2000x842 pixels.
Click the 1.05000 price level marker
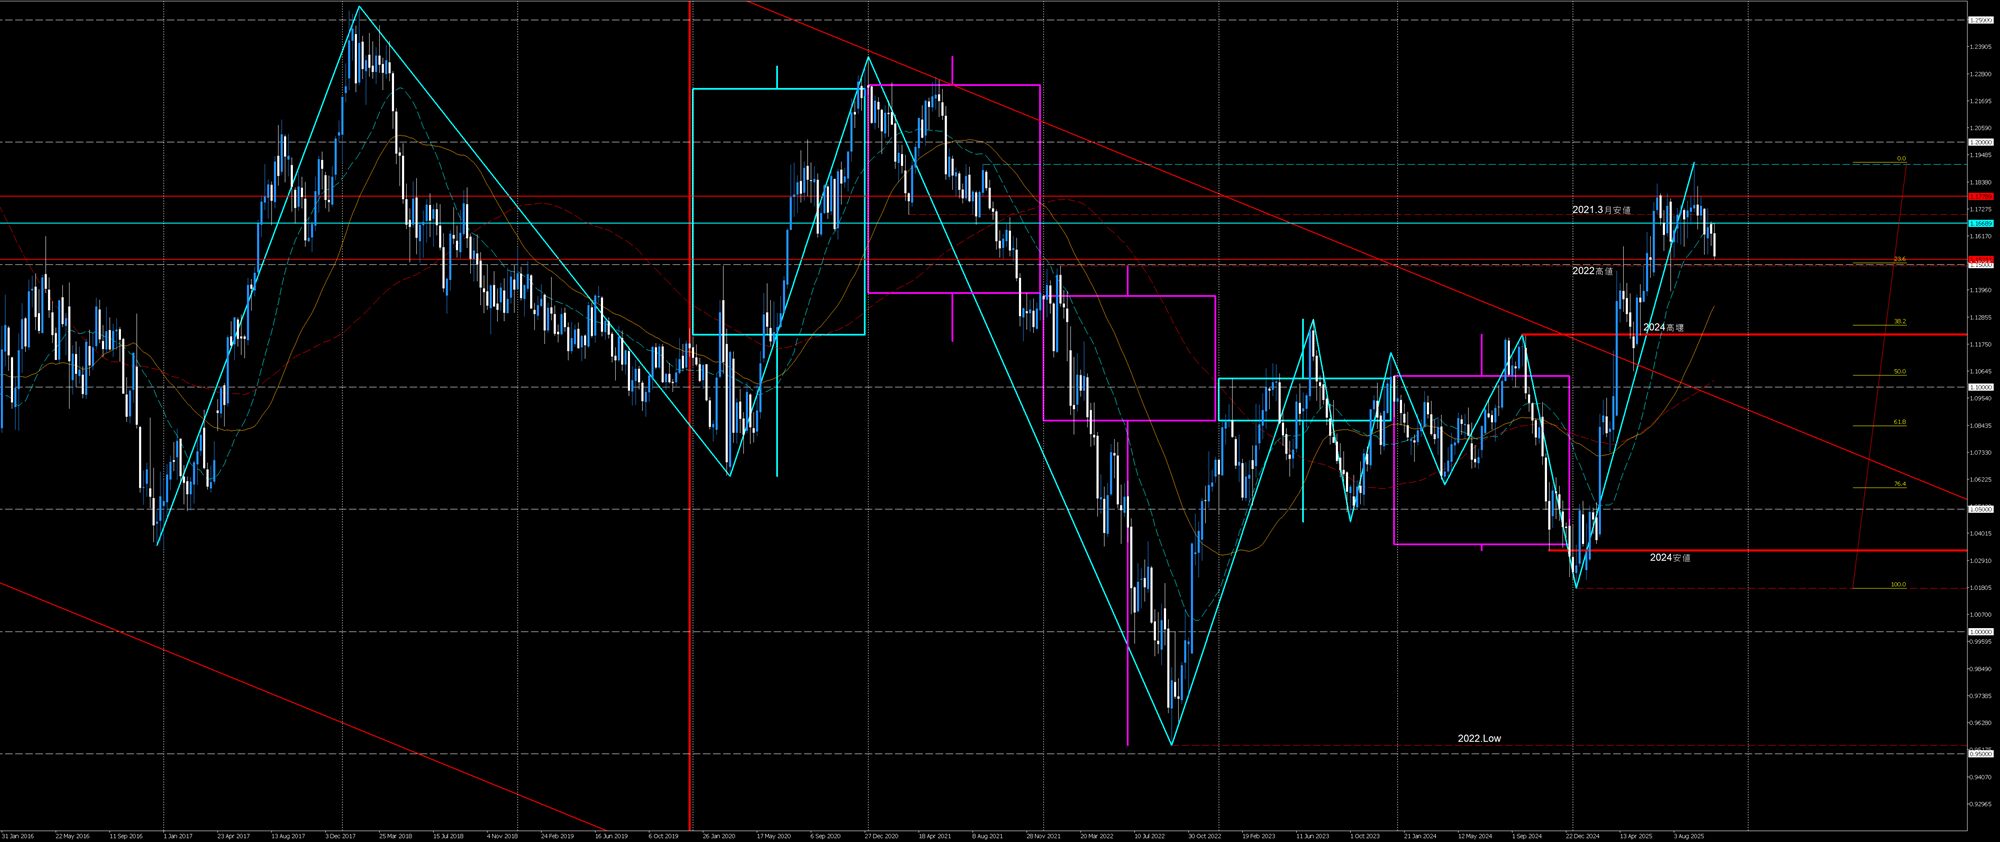coord(1980,509)
